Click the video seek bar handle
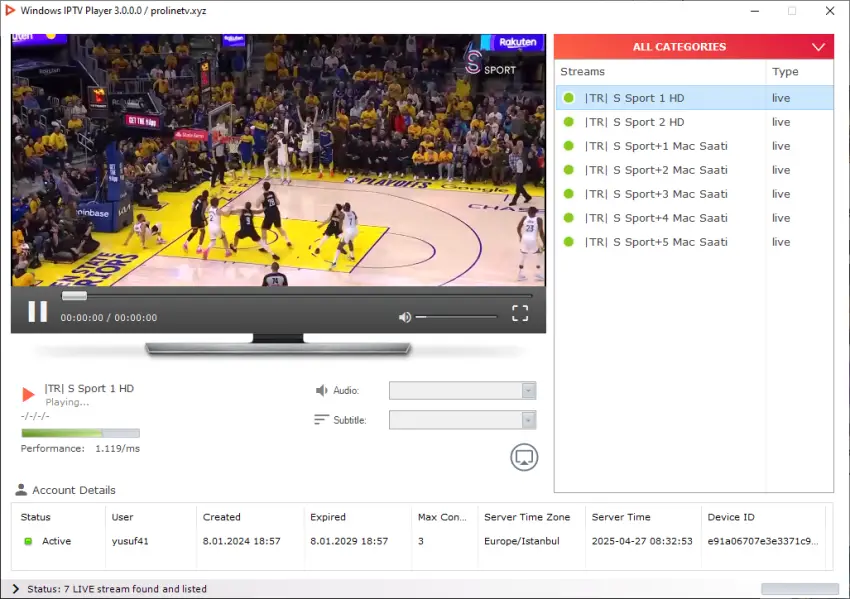Screen dimensions: 850x599 pyautogui.click(x=74, y=295)
